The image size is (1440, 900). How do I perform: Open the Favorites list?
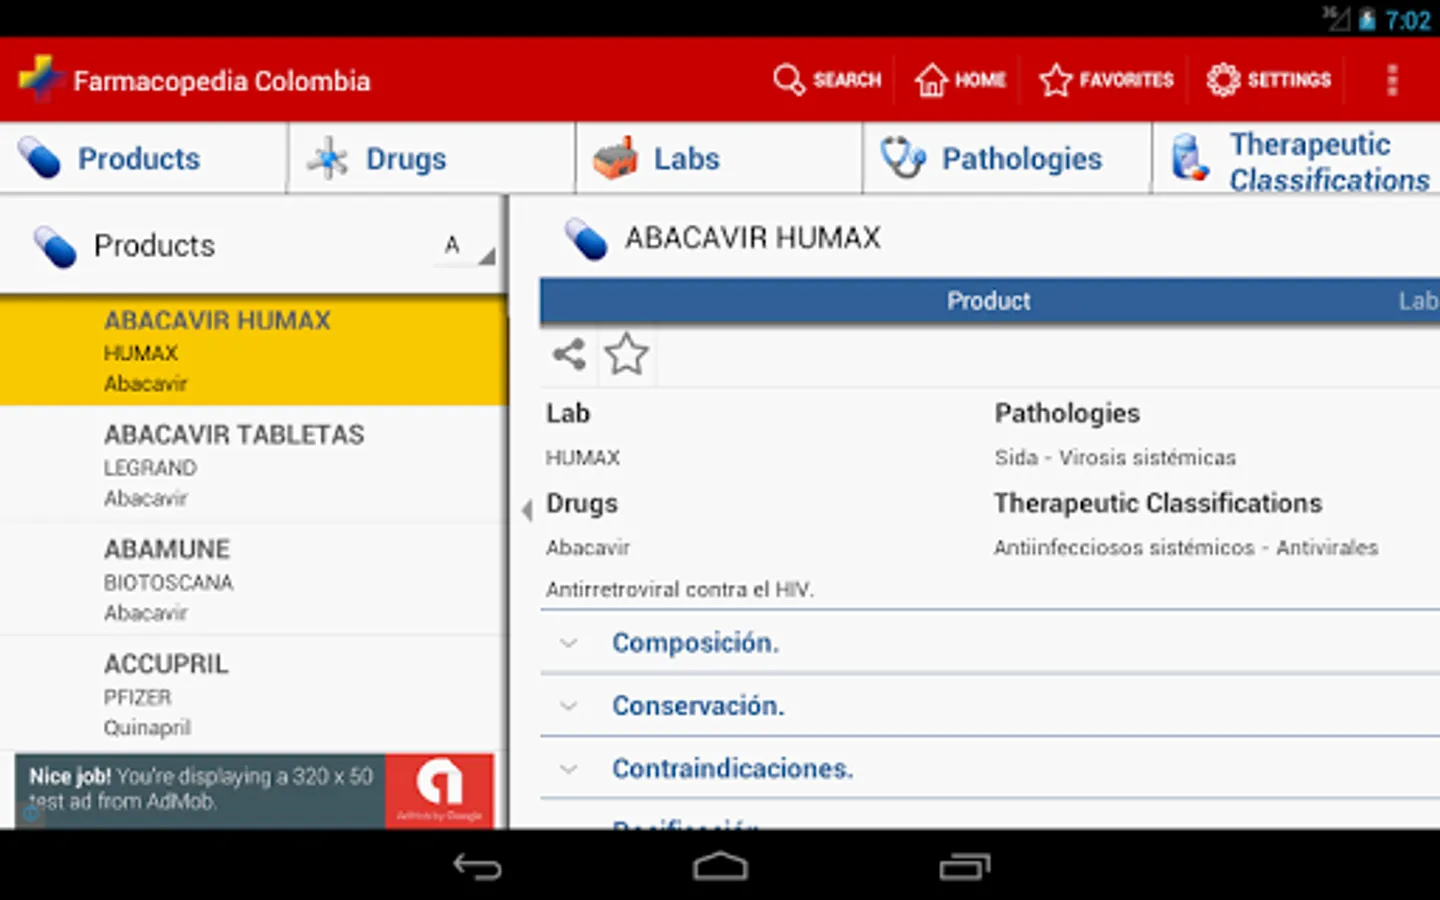click(1106, 80)
